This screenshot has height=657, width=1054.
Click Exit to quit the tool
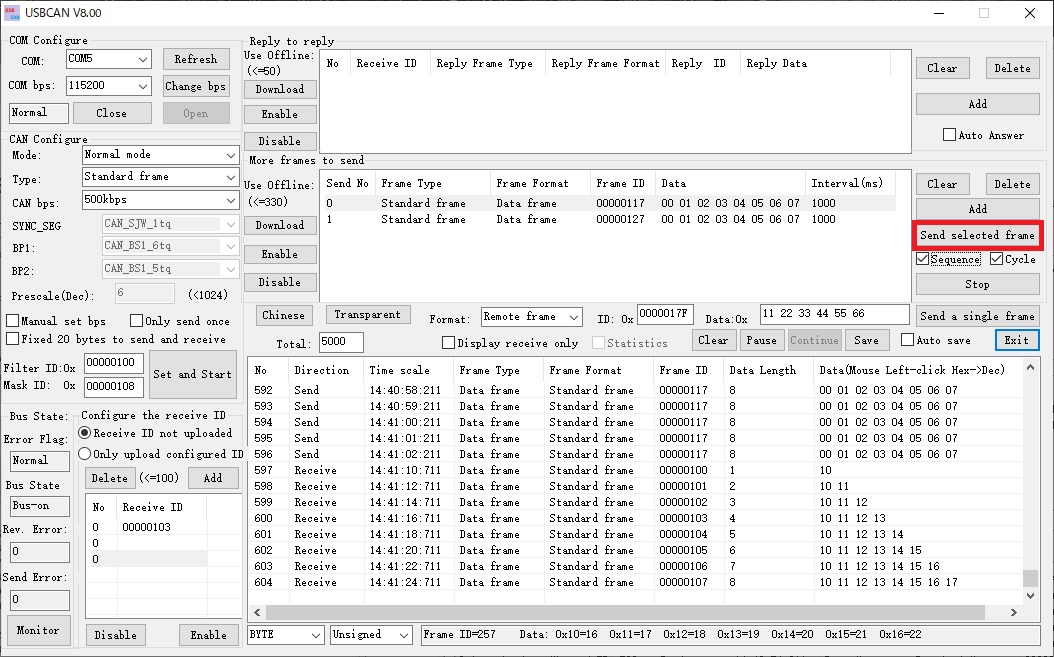click(1017, 340)
